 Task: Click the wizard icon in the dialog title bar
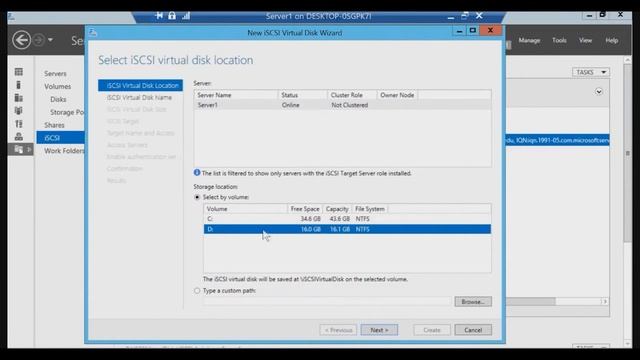coord(93,32)
